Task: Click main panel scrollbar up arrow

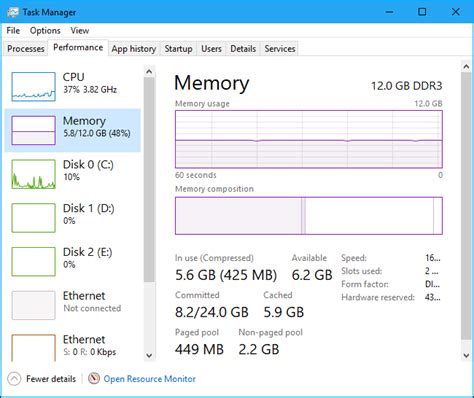Action: [x=466, y=67]
